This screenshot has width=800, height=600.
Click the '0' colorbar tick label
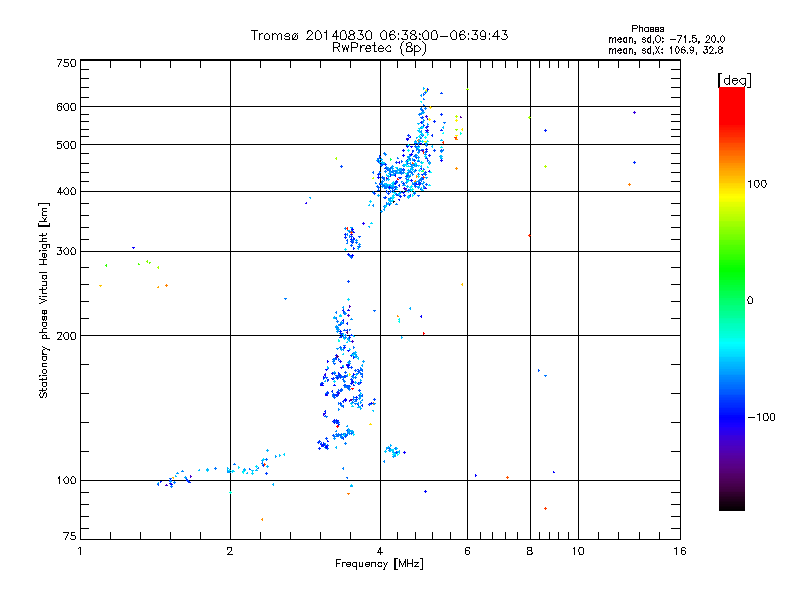tap(750, 300)
